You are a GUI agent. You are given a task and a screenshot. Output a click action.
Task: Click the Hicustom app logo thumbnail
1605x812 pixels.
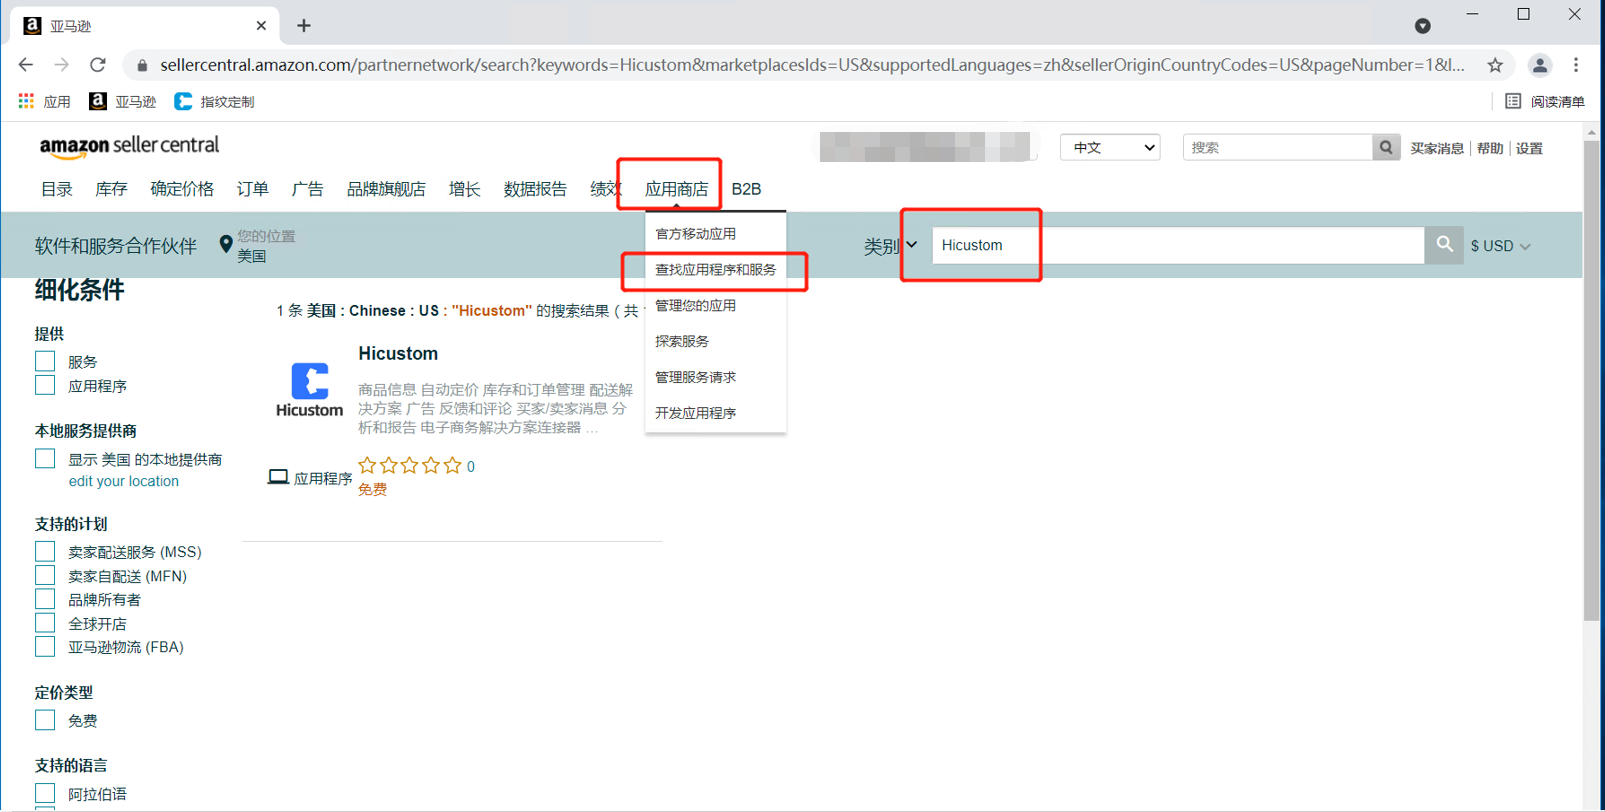[309, 390]
